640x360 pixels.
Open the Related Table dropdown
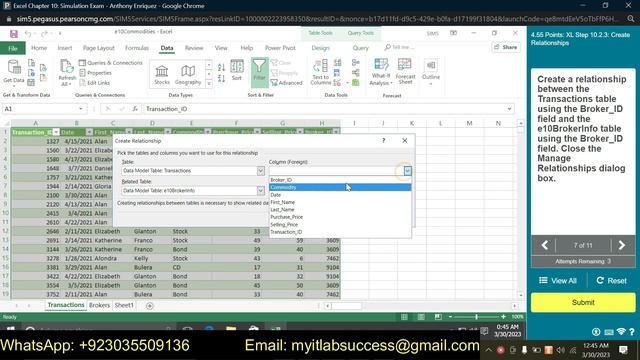click(x=260, y=190)
